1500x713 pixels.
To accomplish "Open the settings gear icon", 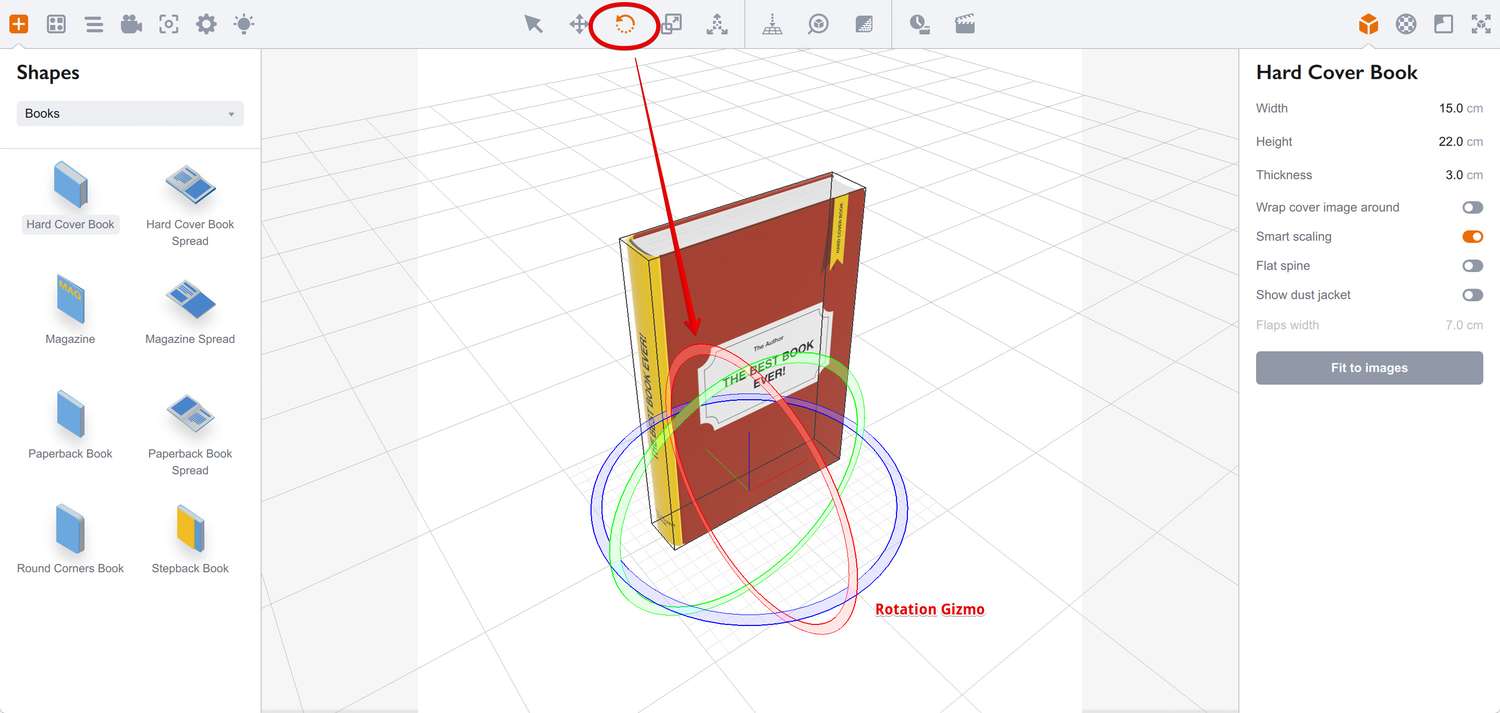I will pos(206,24).
